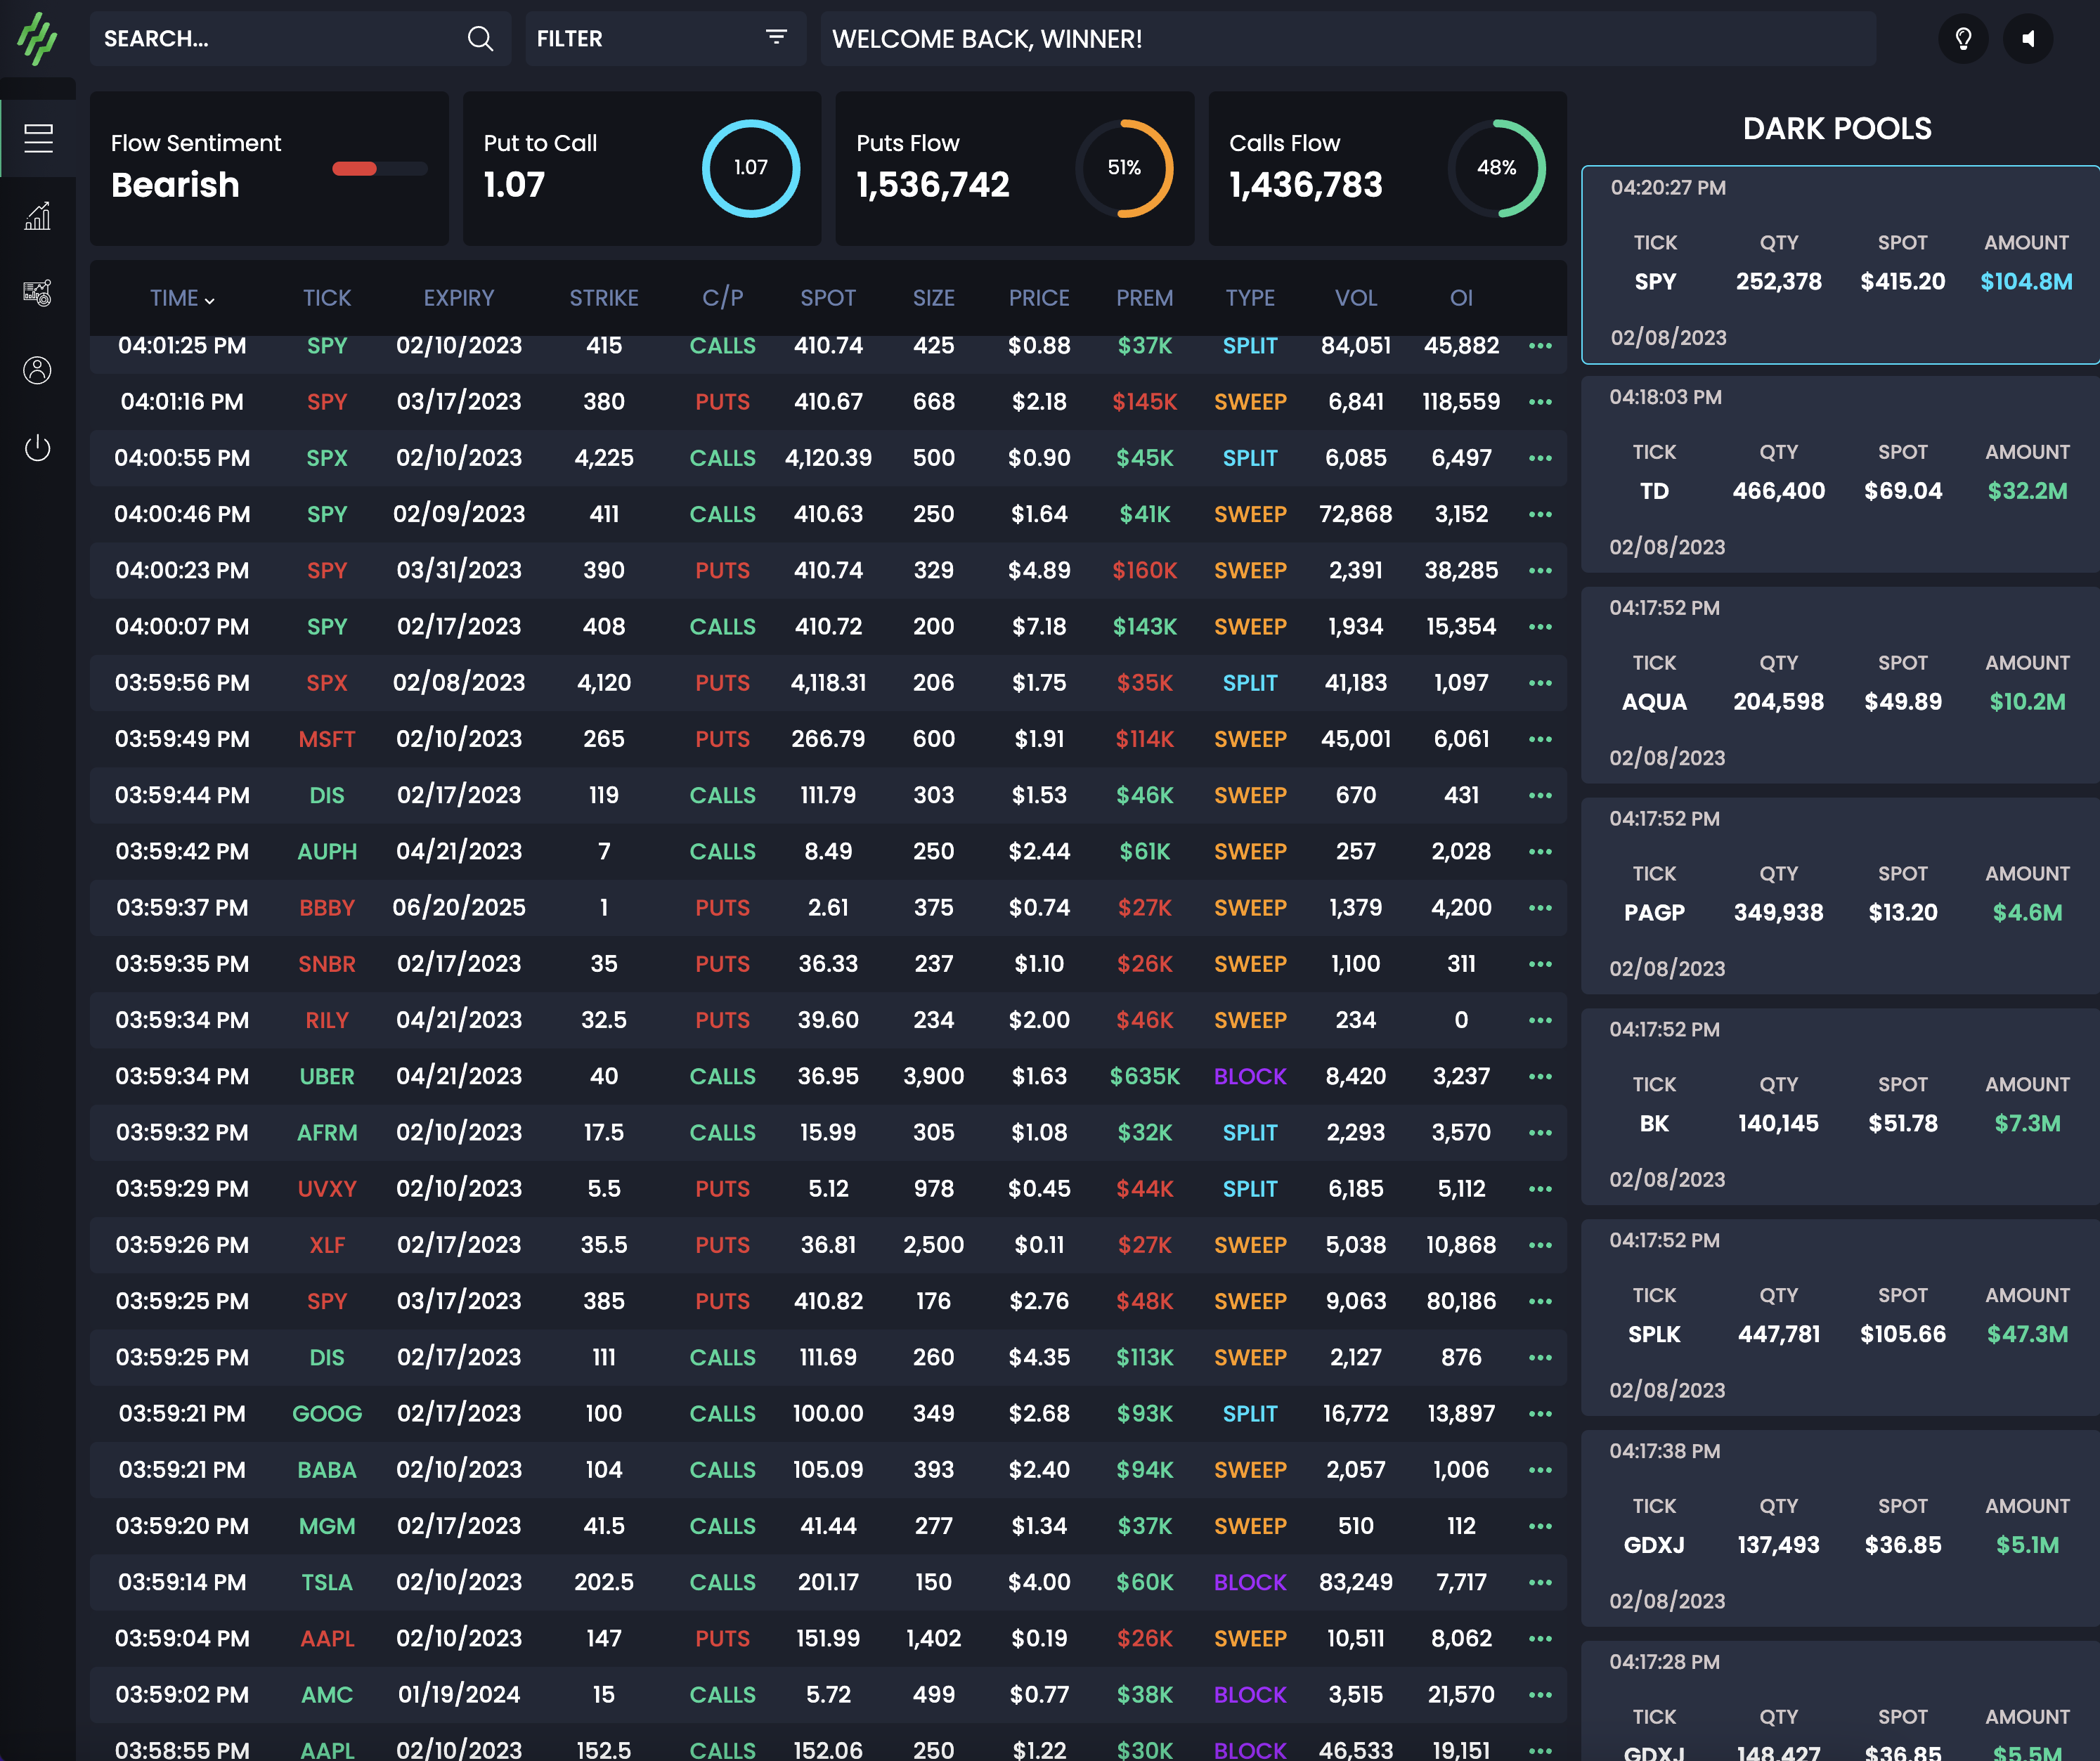The height and width of the screenshot is (1761, 2100).
Task: Select the PAGP dark pool card
Action: pyautogui.click(x=1840, y=896)
